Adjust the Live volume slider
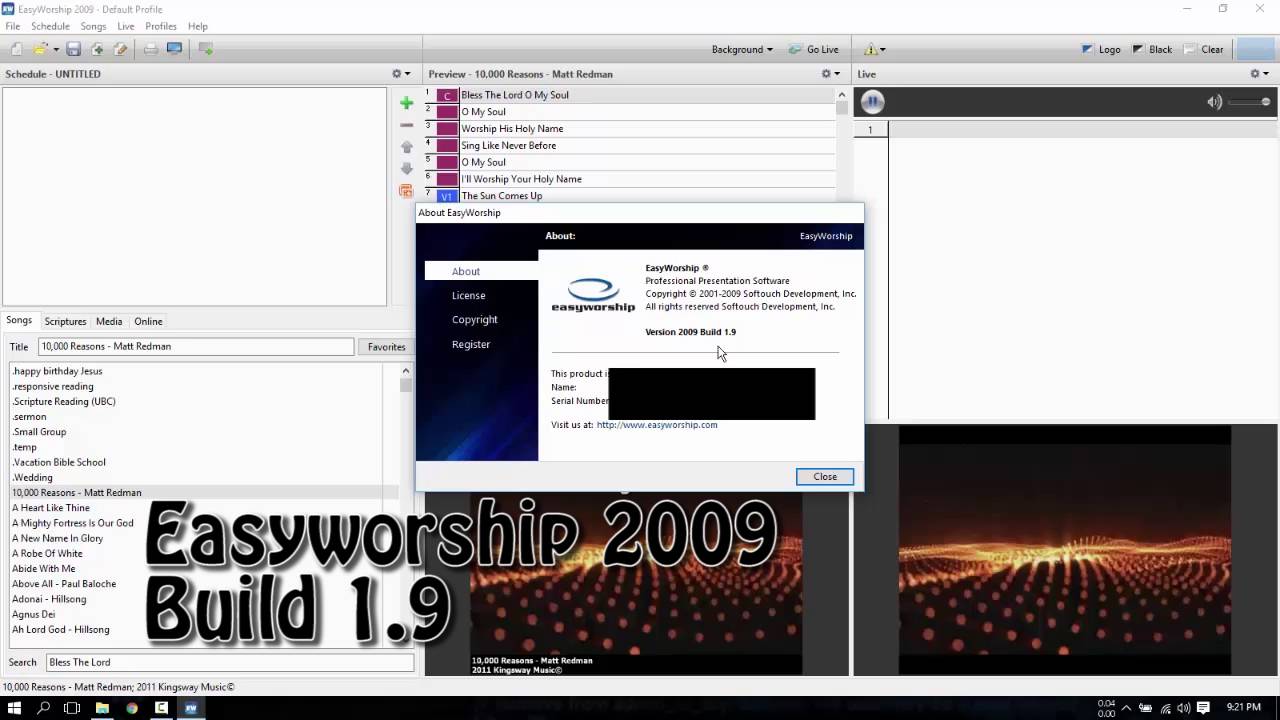1280x720 pixels. pos(1250,102)
